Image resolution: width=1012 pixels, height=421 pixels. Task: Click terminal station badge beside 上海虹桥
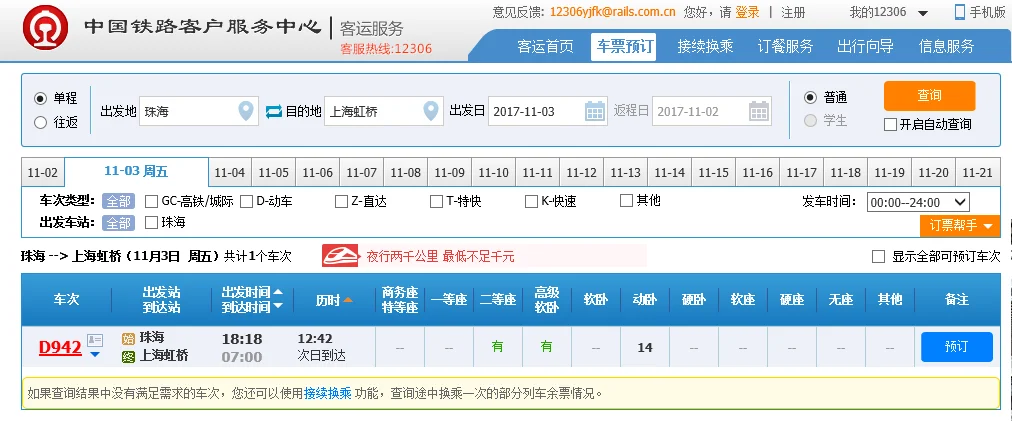[x=128, y=356]
